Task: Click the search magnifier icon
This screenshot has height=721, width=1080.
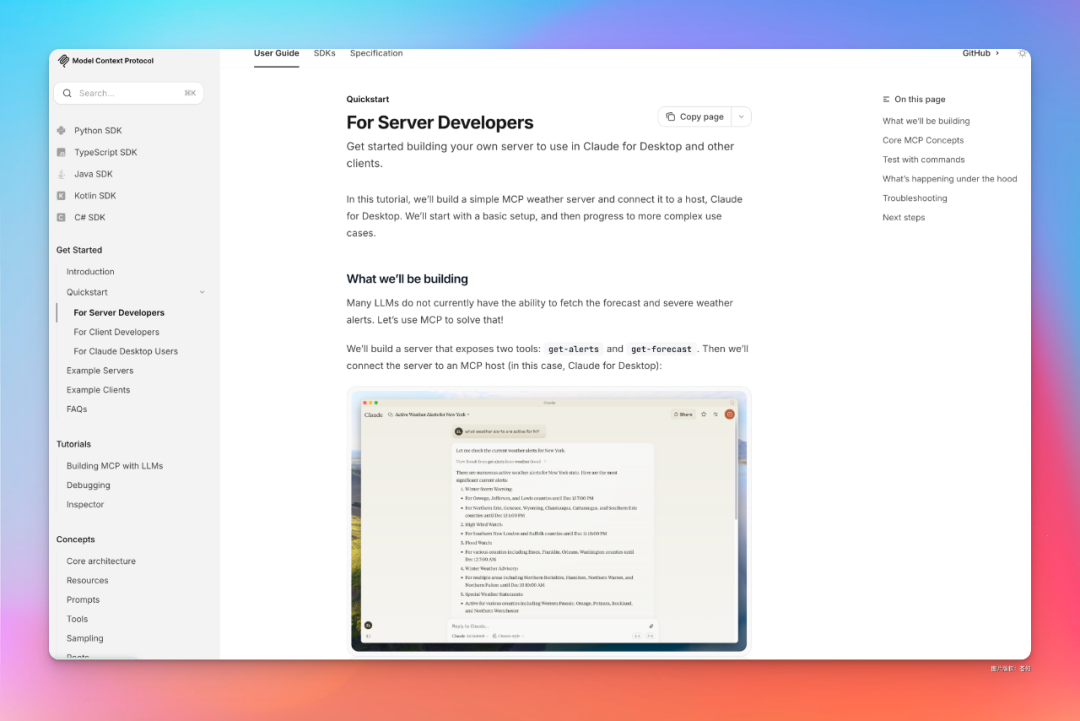Action: 67,93
